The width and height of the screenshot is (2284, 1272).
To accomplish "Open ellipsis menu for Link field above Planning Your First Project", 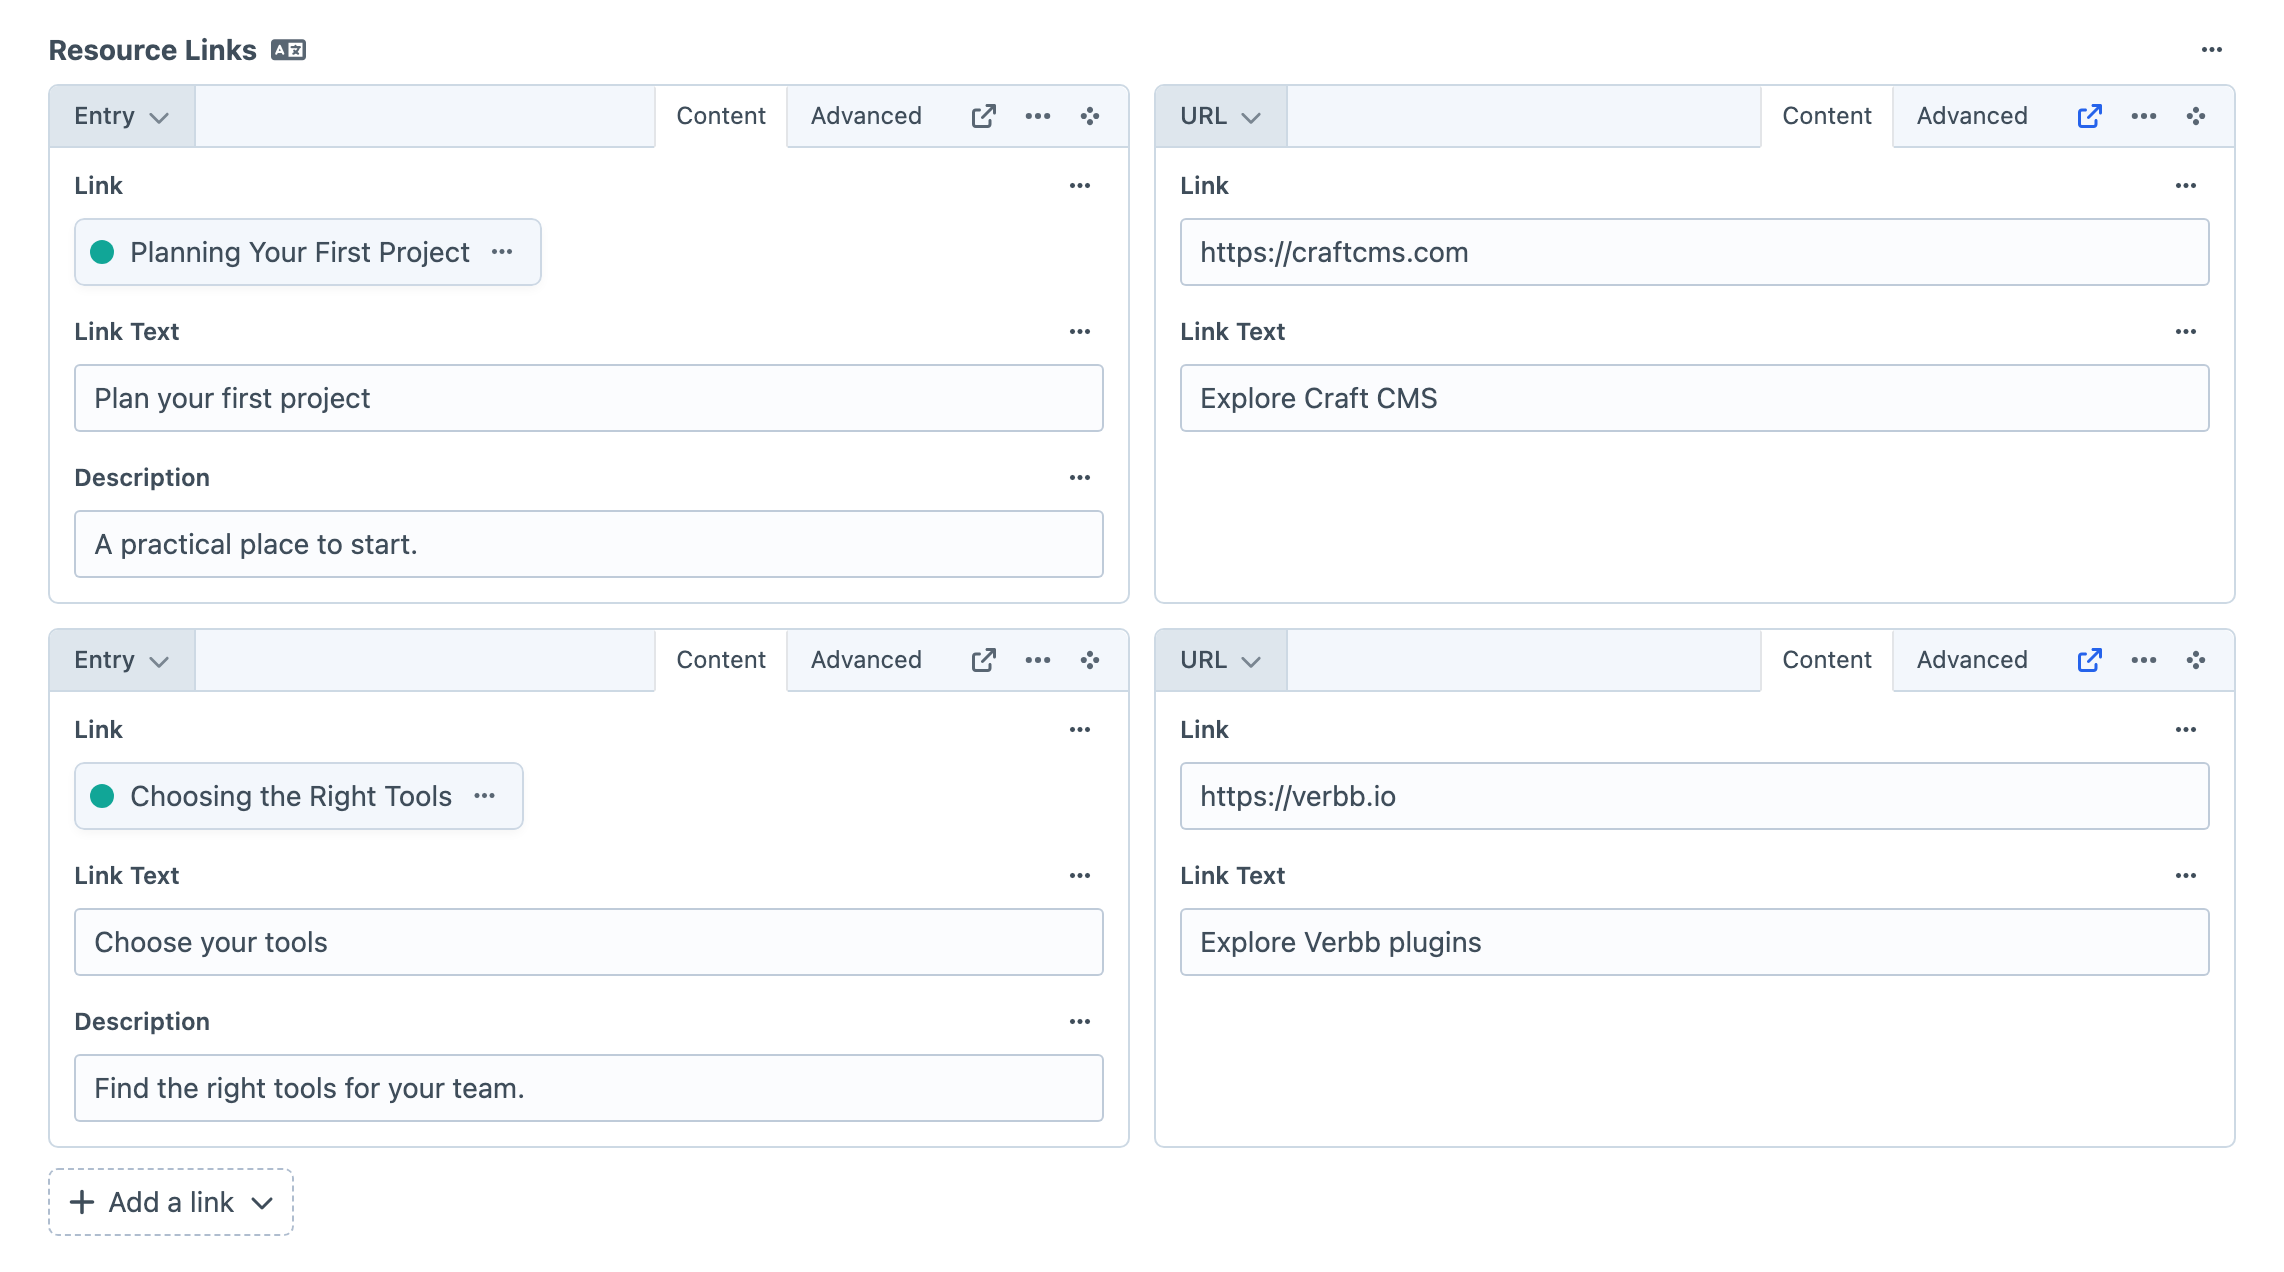I will pos(1080,186).
